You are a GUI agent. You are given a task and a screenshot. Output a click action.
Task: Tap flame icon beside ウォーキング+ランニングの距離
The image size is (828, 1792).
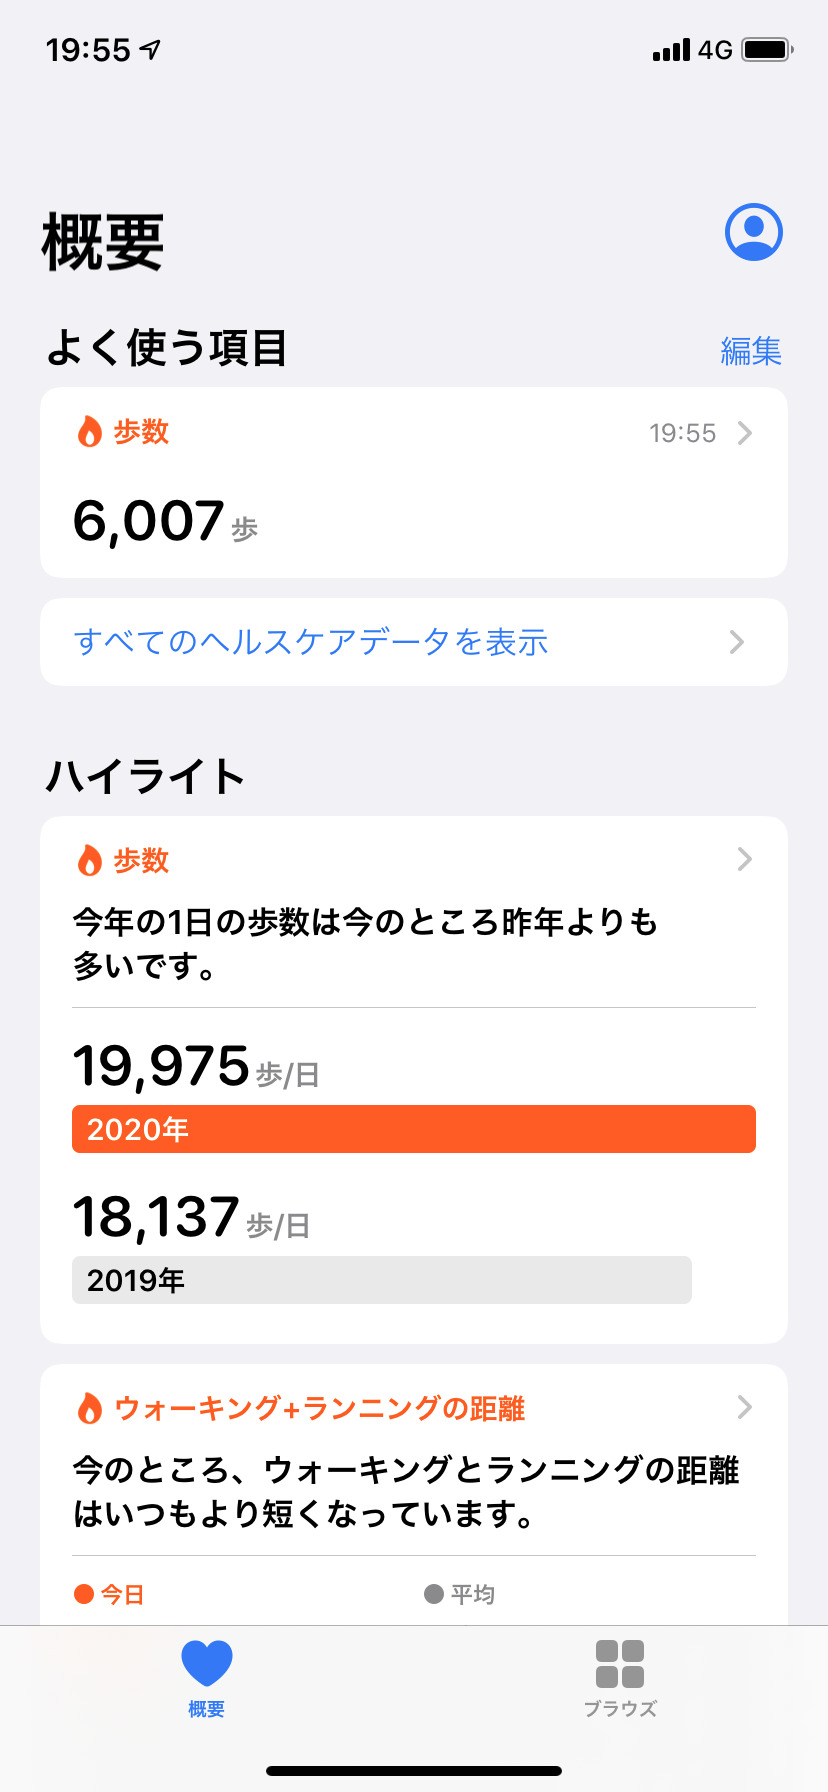click(90, 1408)
